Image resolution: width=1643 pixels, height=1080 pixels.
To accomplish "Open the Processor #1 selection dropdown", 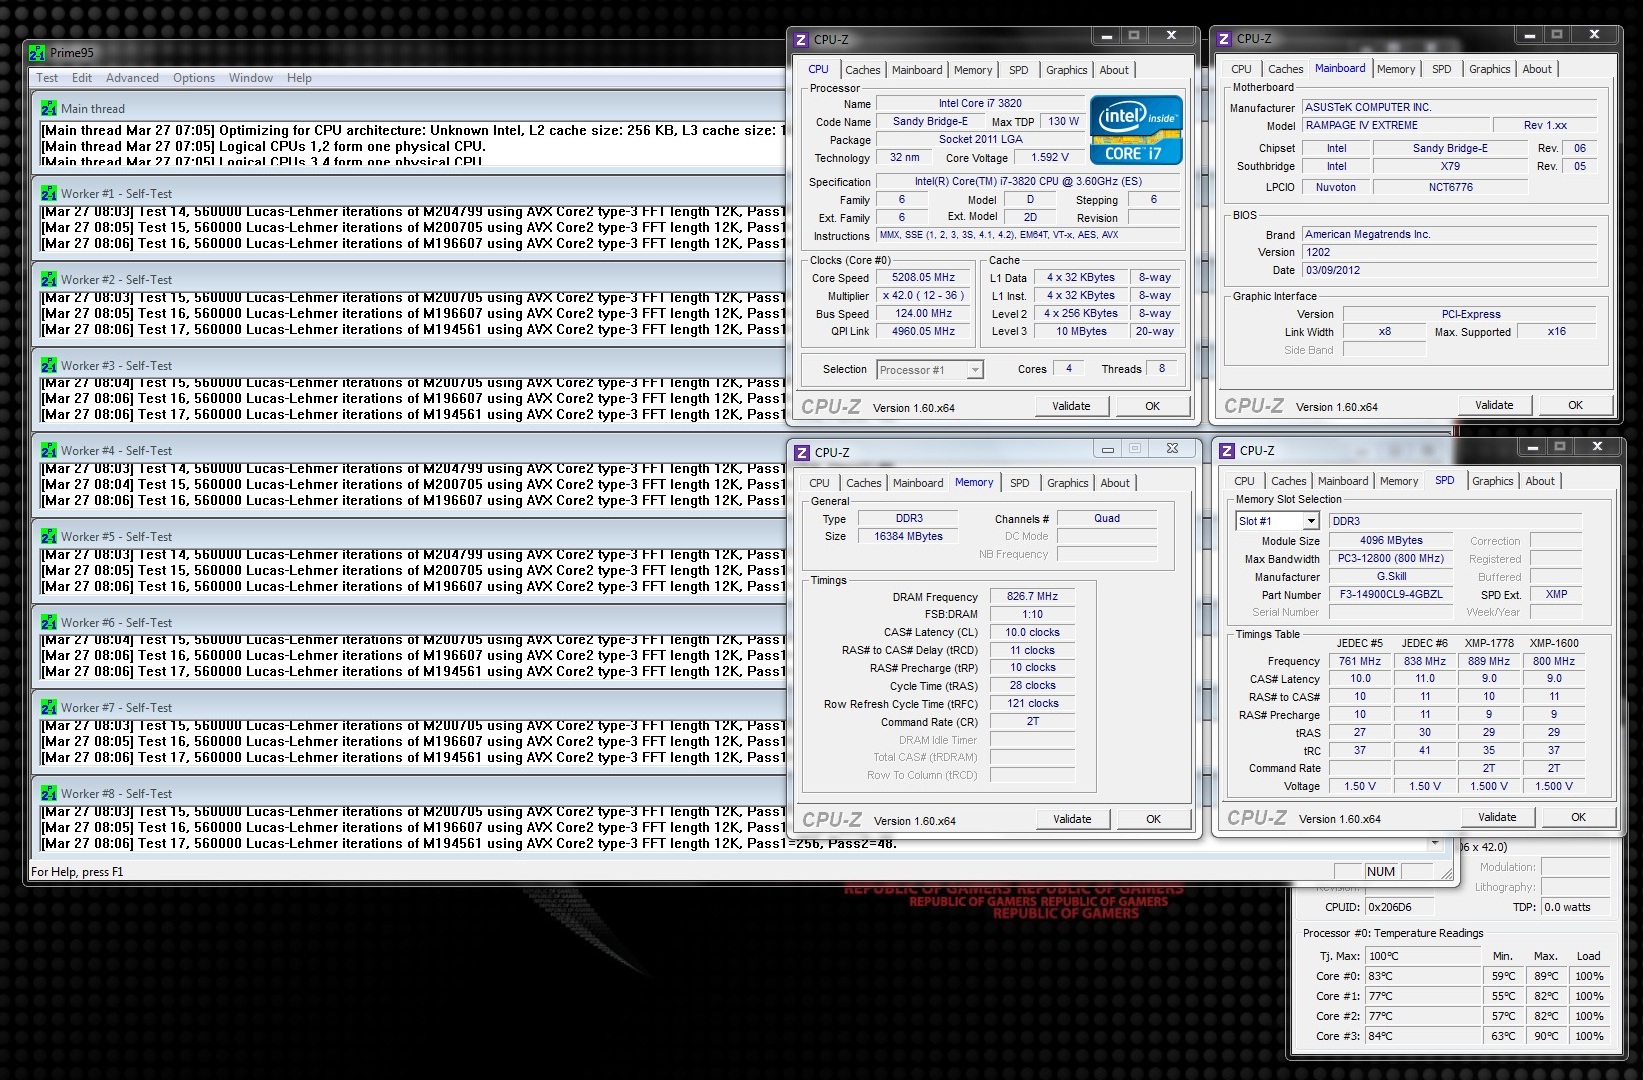I will (x=930, y=370).
